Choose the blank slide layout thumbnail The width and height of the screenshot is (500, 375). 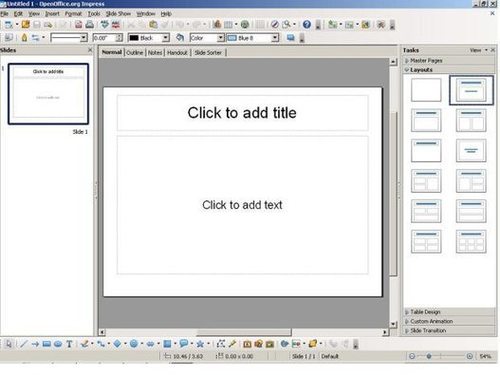pyautogui.click(x=426, y=90)
